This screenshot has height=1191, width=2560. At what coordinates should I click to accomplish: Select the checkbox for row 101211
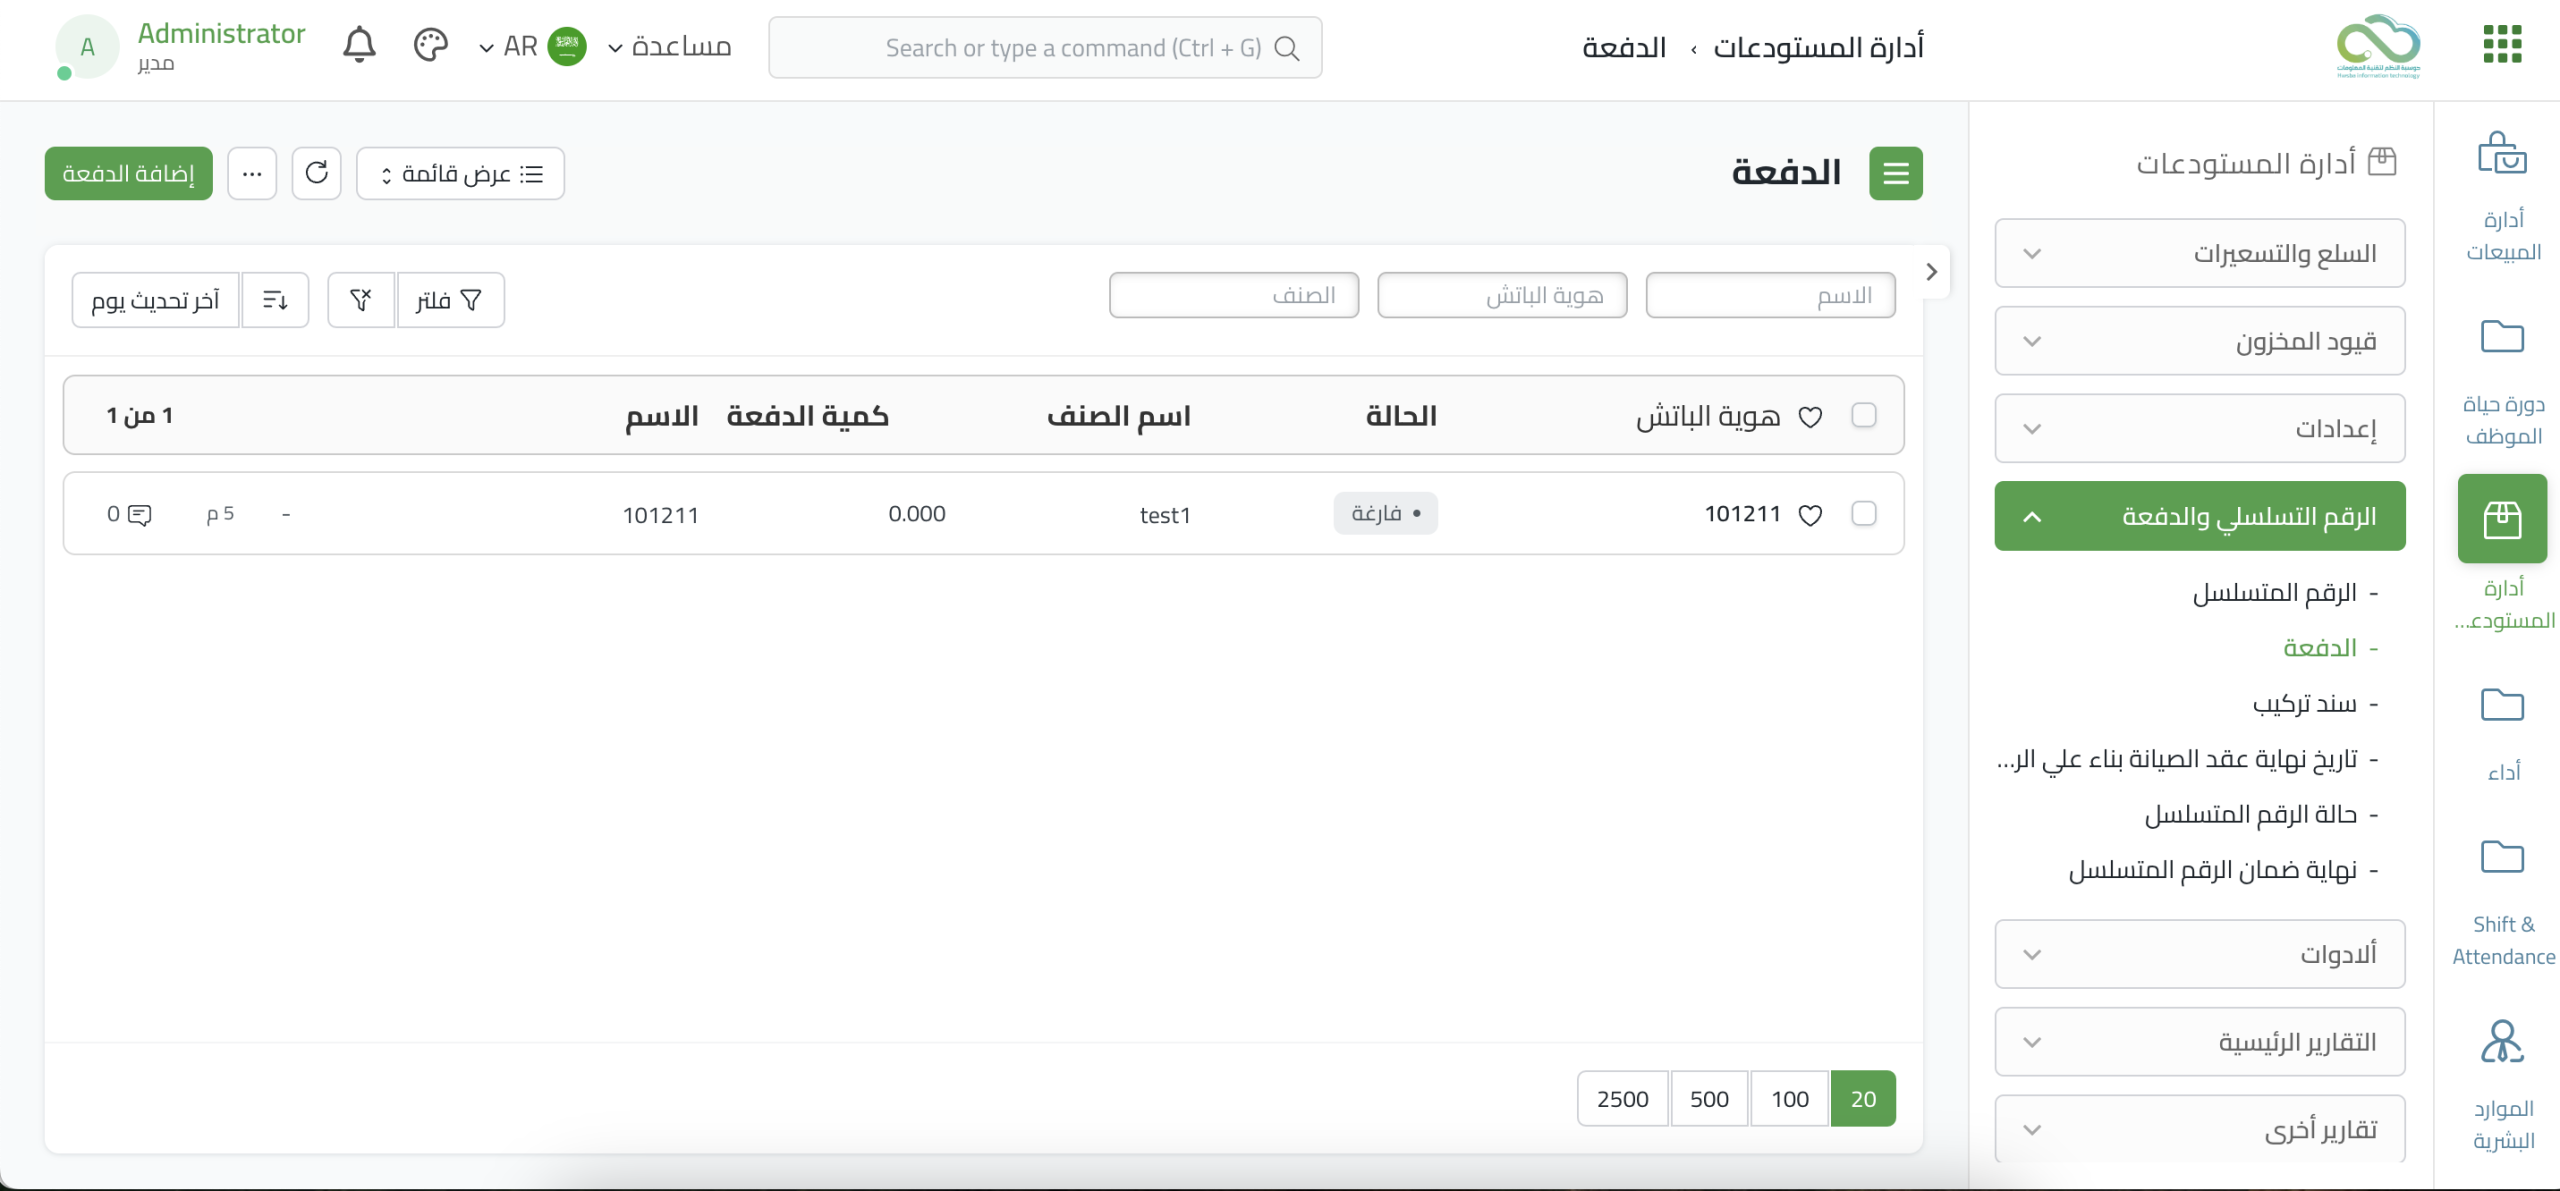[x=1864, y=514]
